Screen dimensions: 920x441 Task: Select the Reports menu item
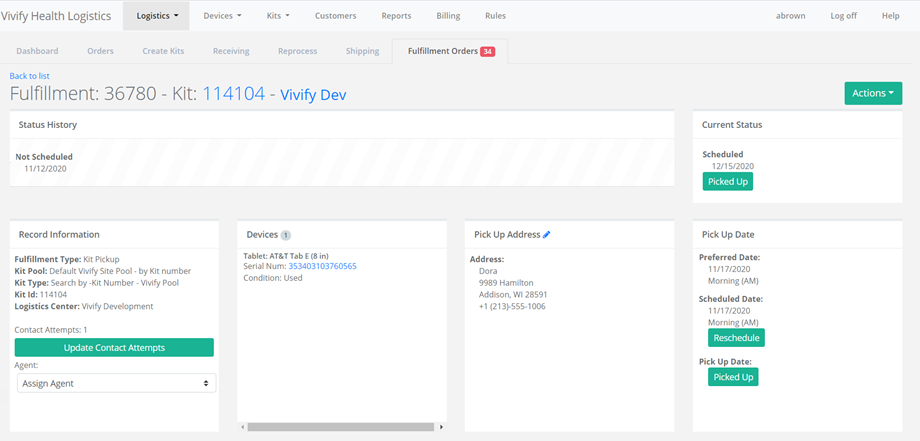[396, 16]
